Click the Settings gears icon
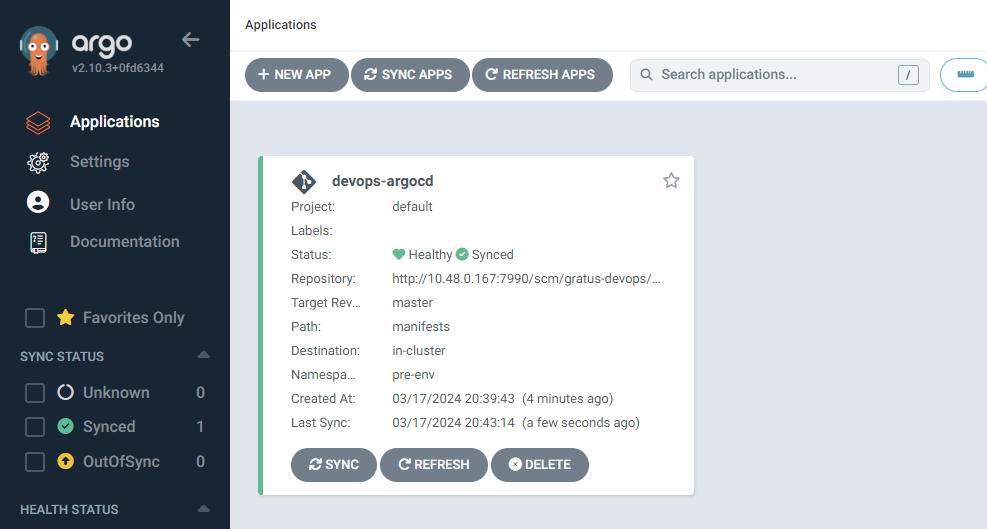The width and height of the screenshot is (987, 529). point(38,162)
